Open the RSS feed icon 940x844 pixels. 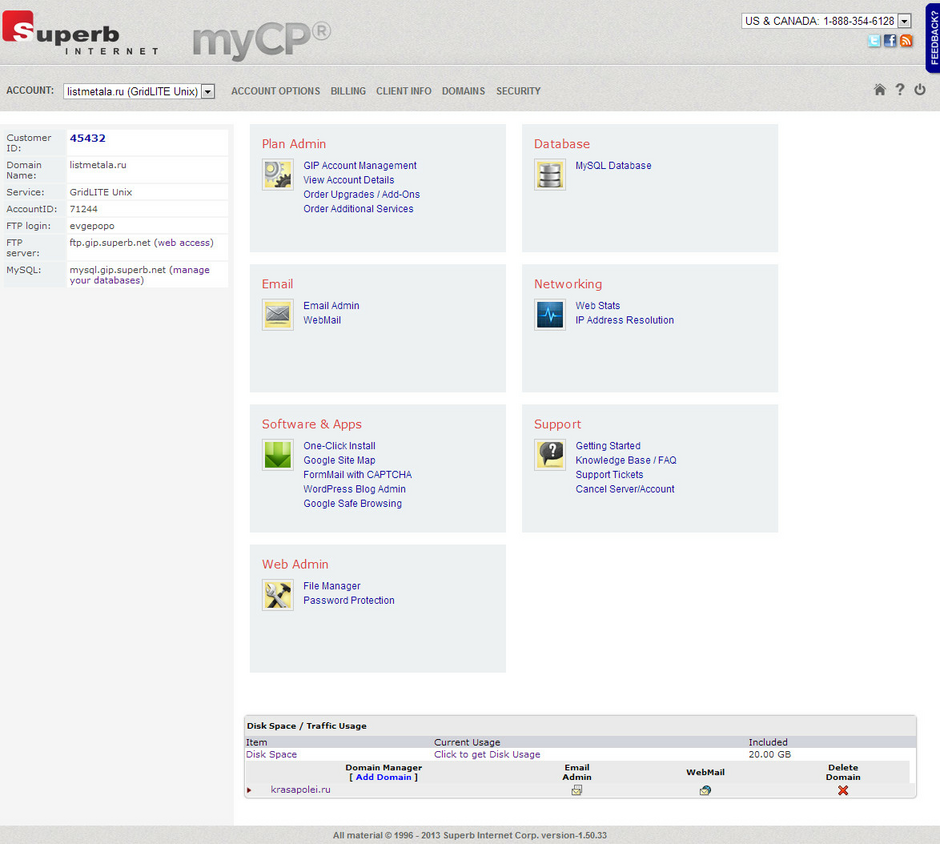tap(906, 41)
